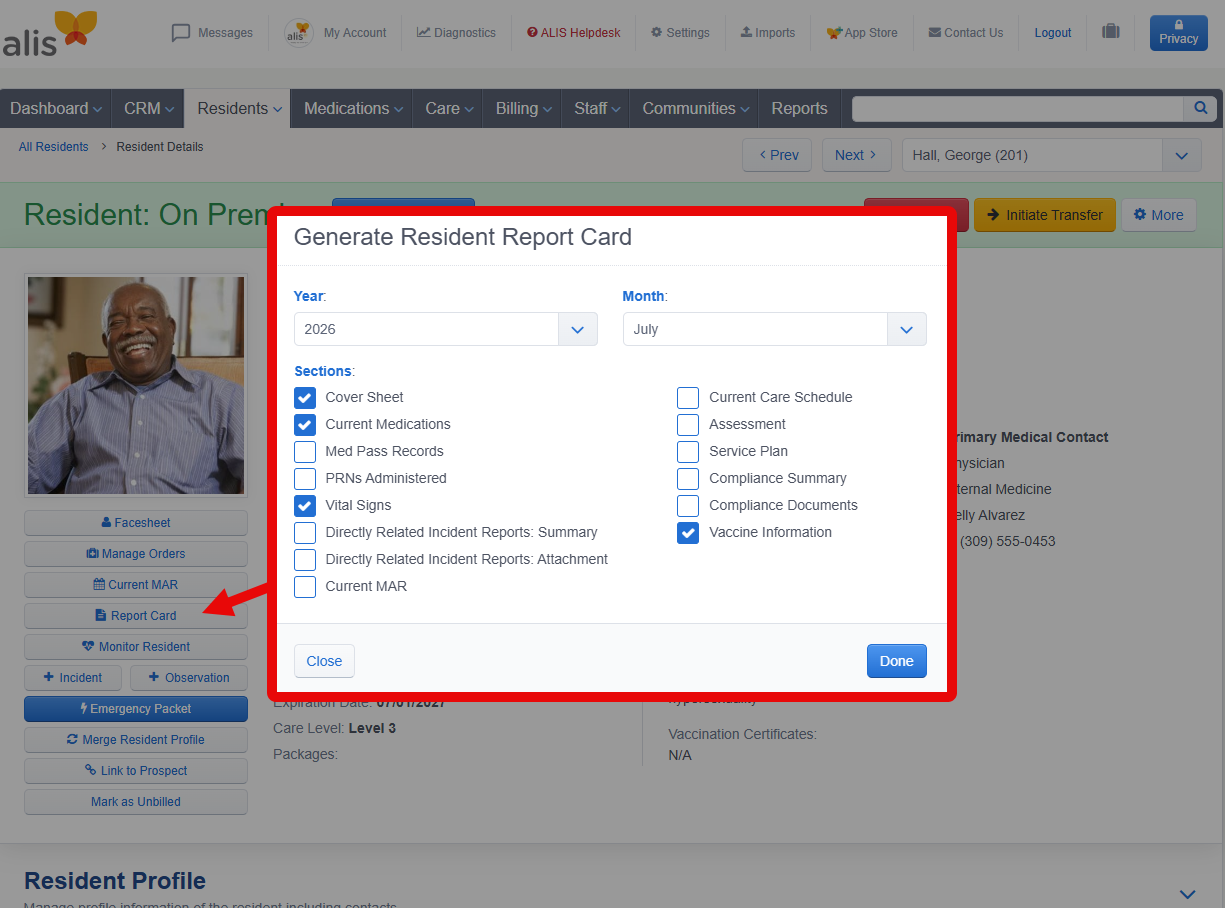The image size is (1225, 908).
Task: Open the Current MAR sidebar button
Action: [x=136, y=585]
